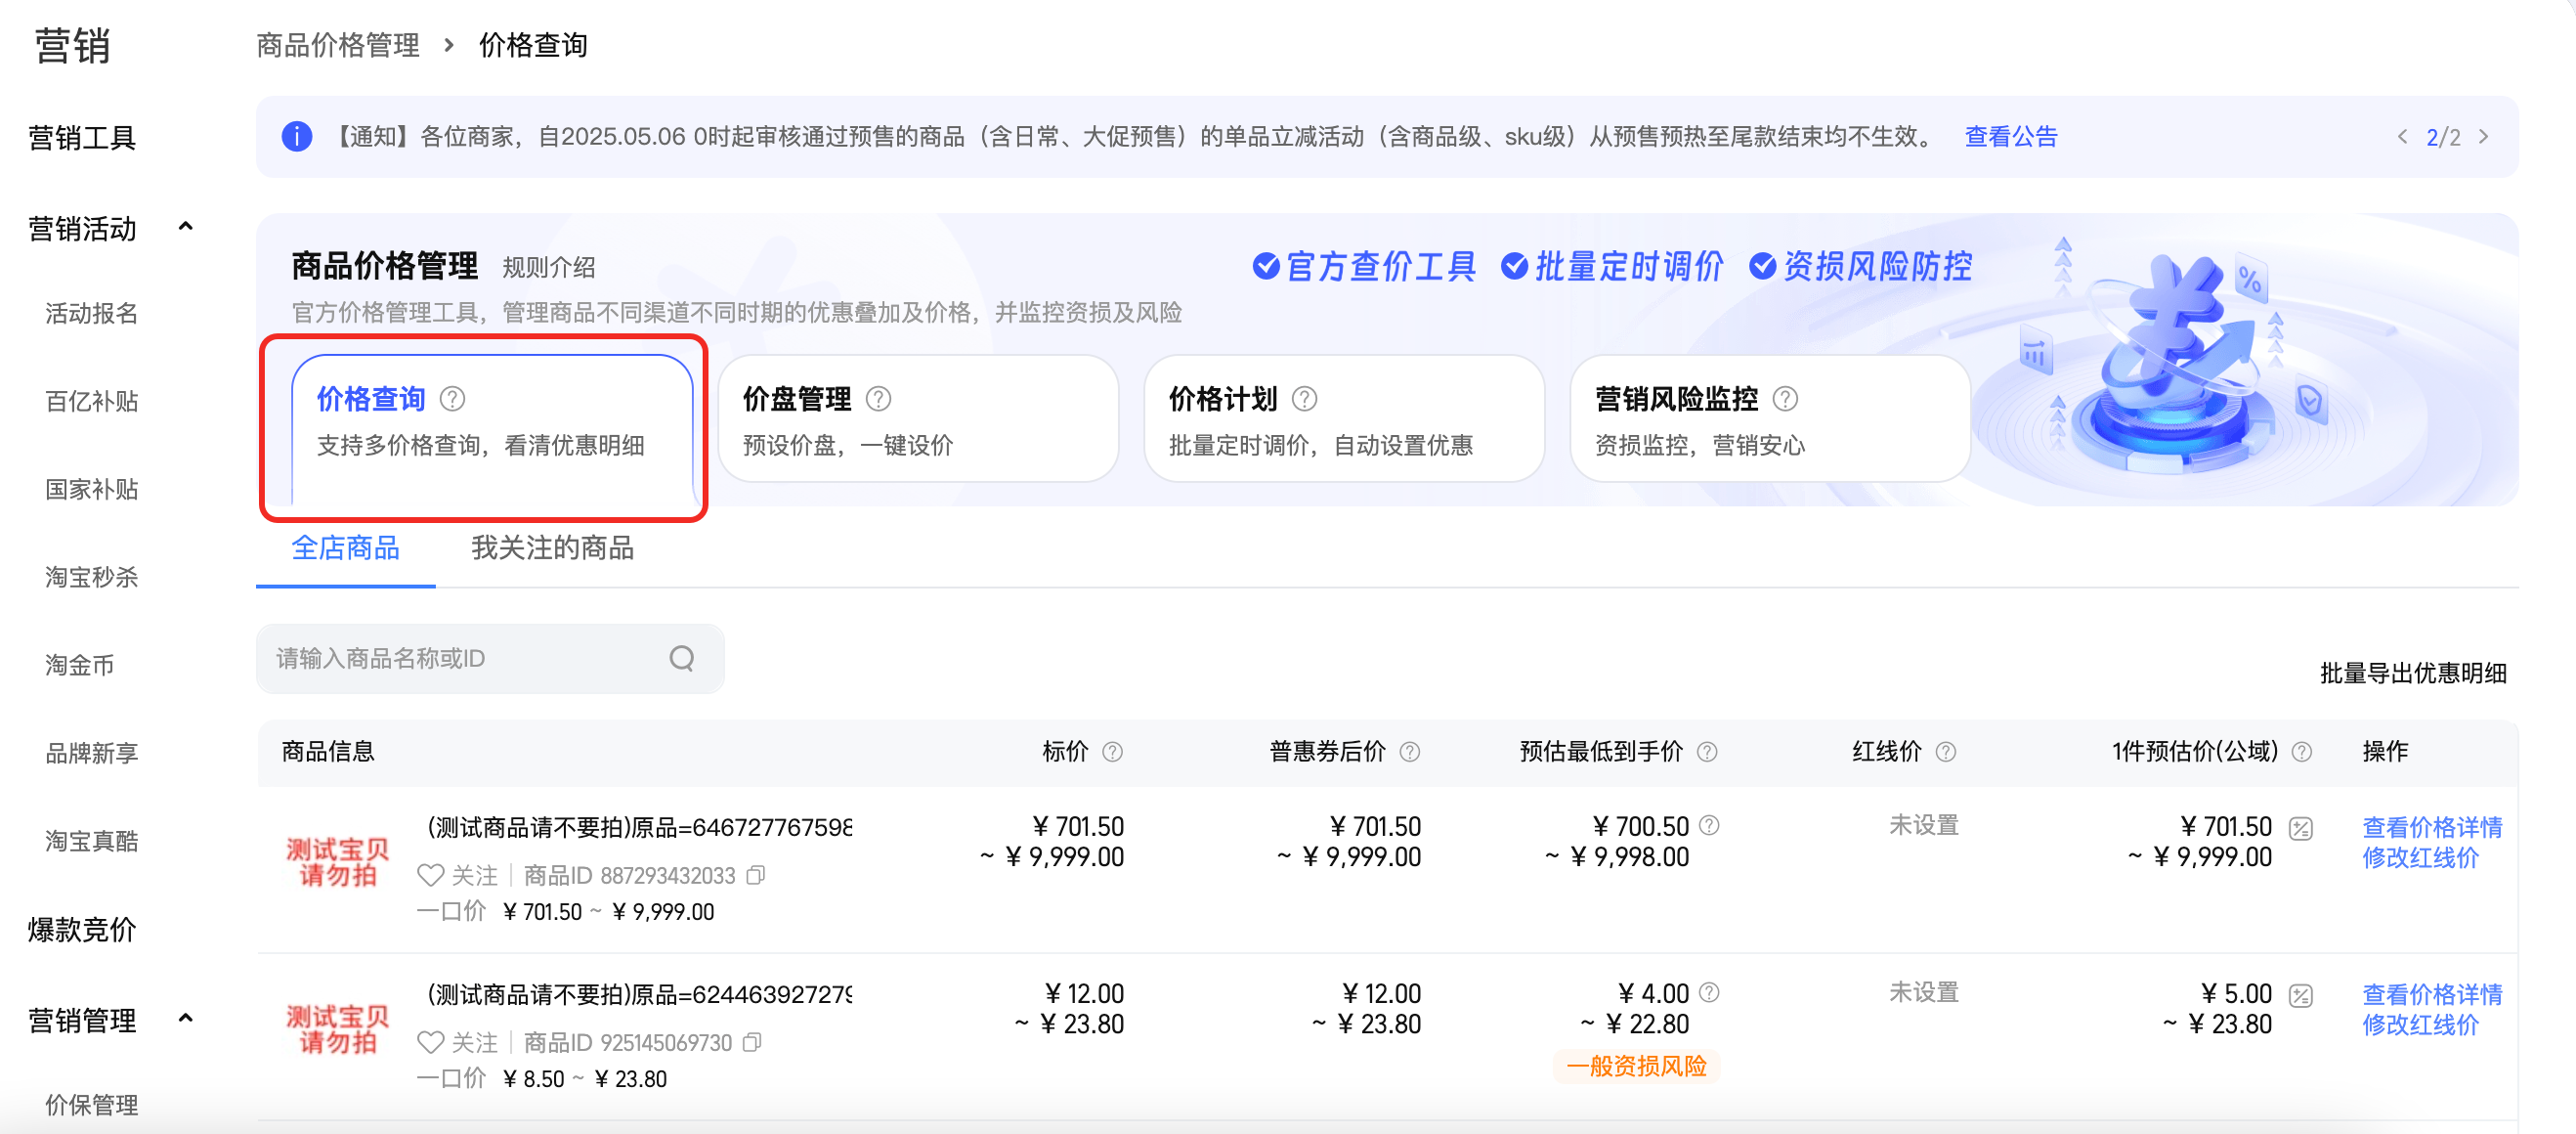Click the 一般资损风险 orange tag
The width and height of the screenshot is (2576, 1134).
click(1637, 1066)
